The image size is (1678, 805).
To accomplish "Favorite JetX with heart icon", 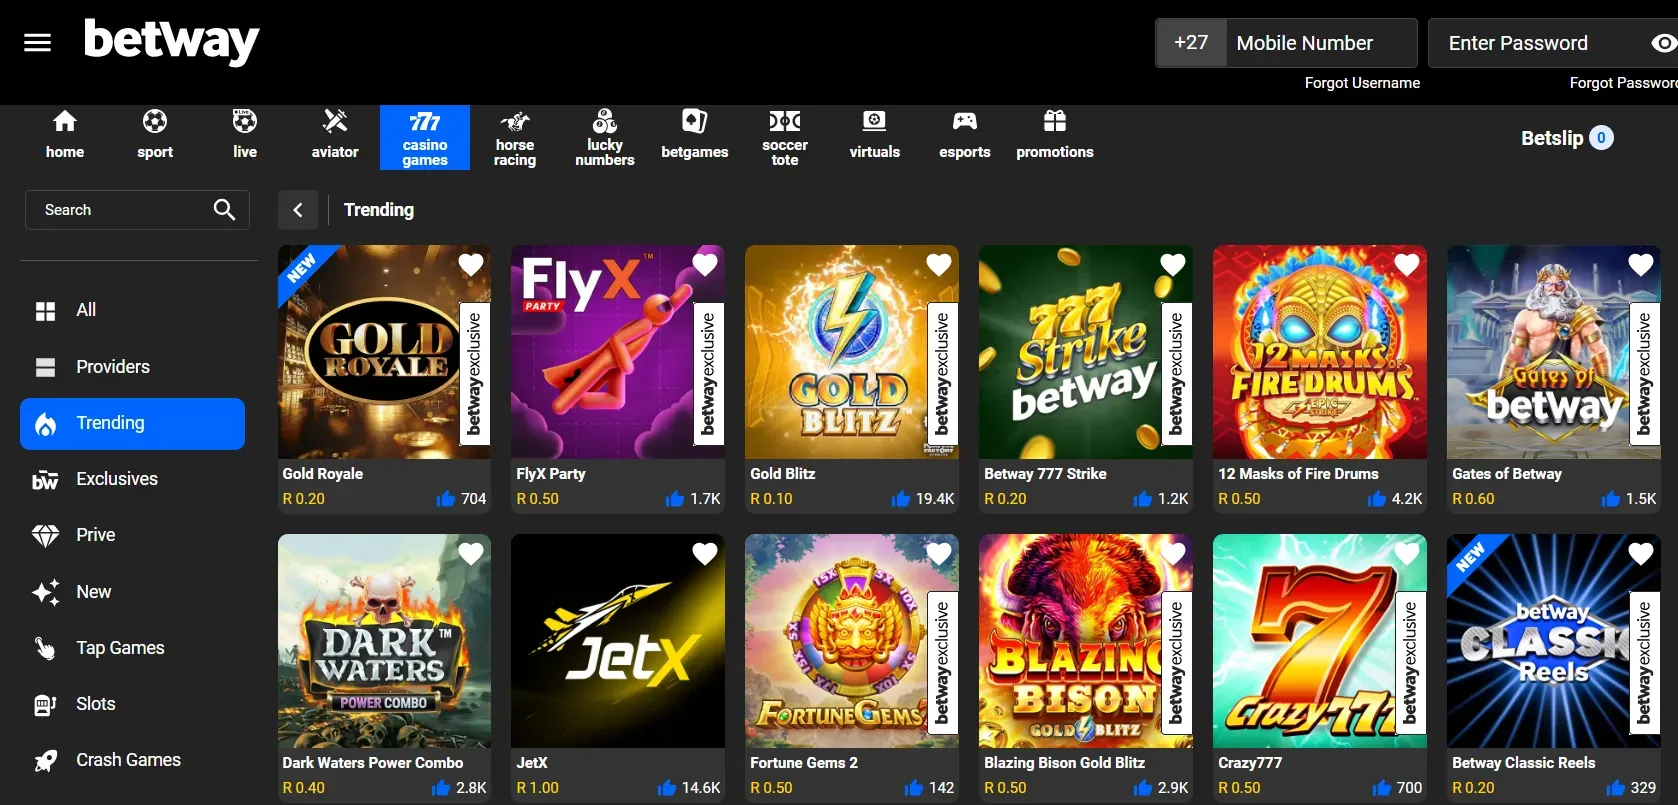I will coord(705,554).
